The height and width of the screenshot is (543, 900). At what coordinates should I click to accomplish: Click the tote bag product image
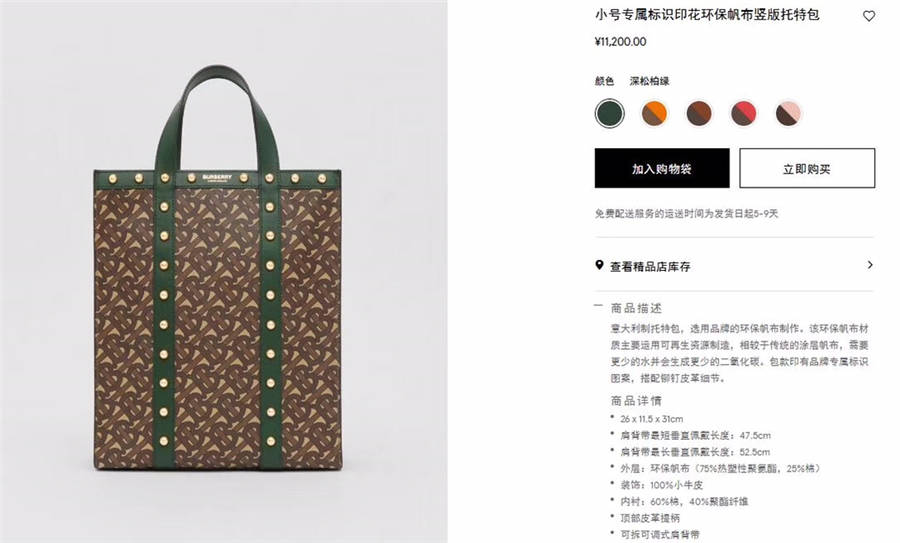tap(218, 269)
